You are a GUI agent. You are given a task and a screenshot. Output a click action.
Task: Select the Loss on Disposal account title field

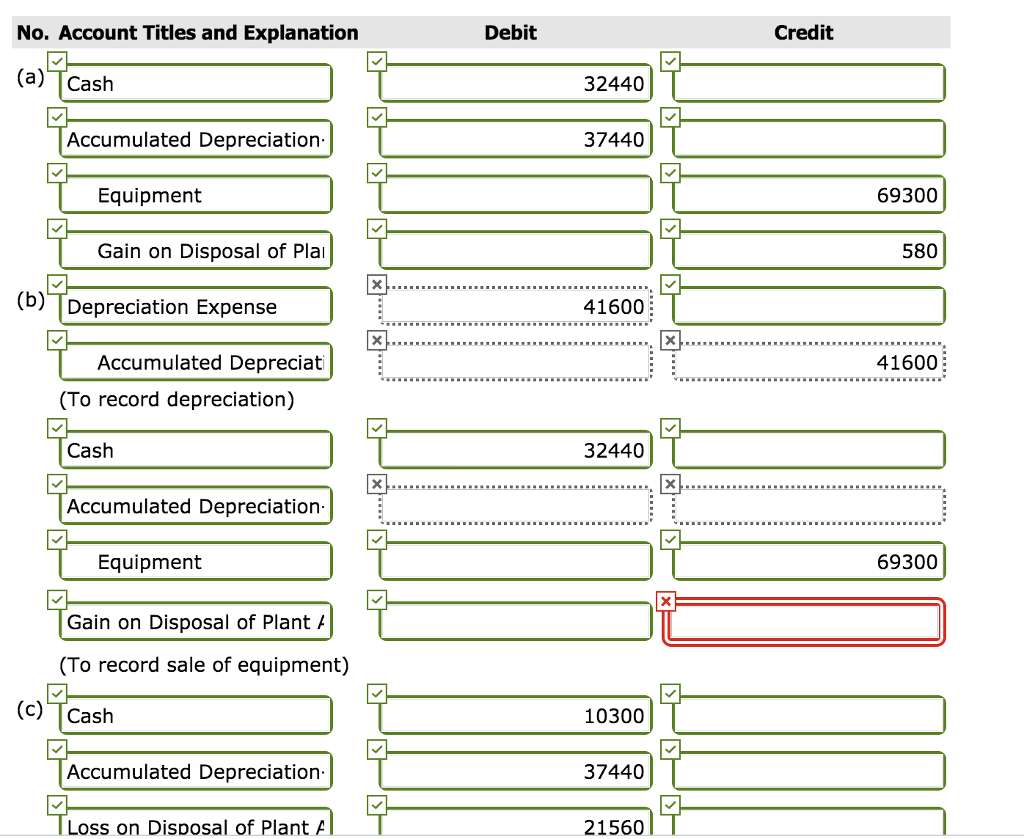(196, 824)
